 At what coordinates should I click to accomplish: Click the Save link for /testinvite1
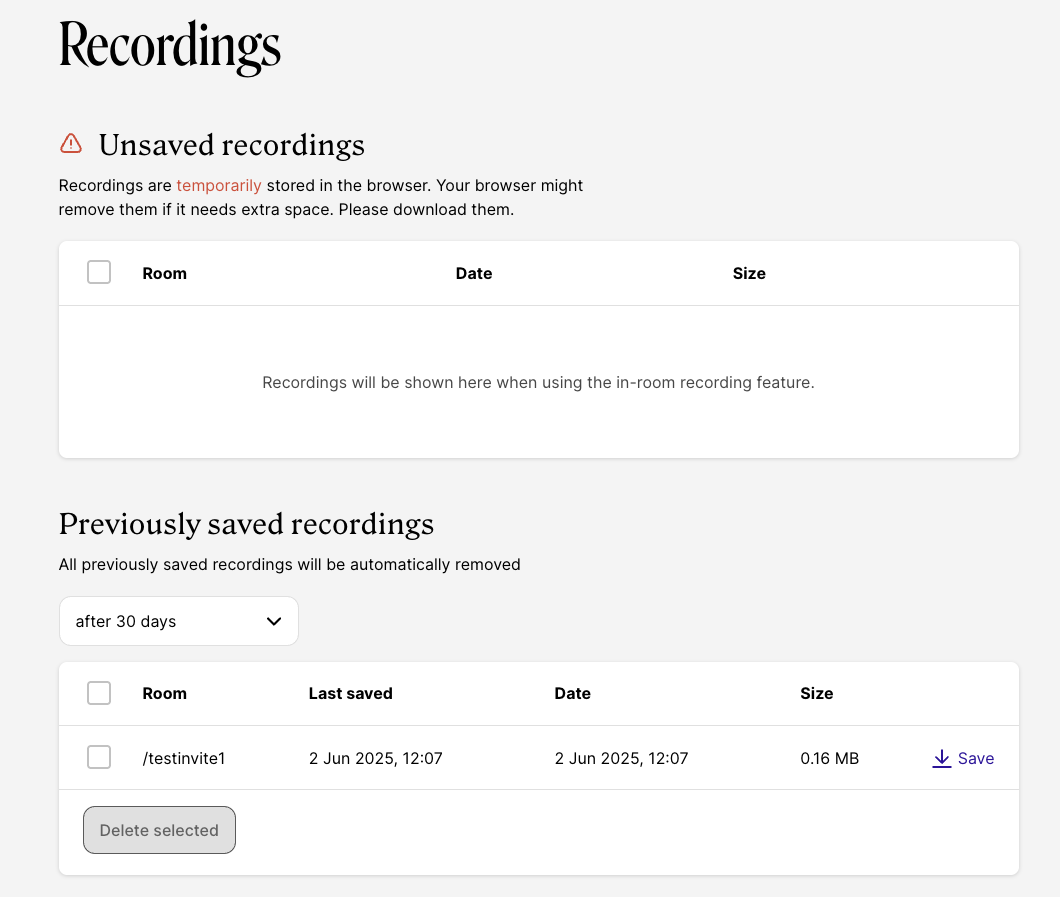click(x=975, y=758)
